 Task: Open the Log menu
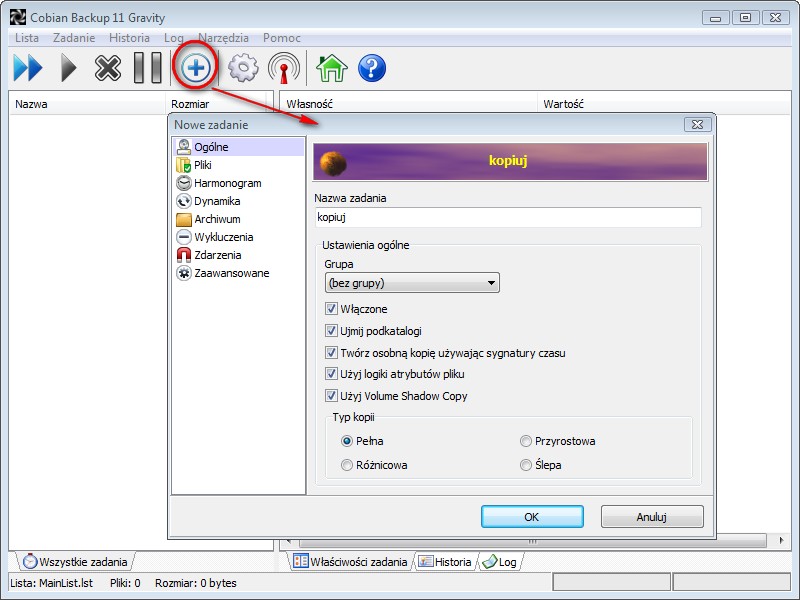point(173,38)
